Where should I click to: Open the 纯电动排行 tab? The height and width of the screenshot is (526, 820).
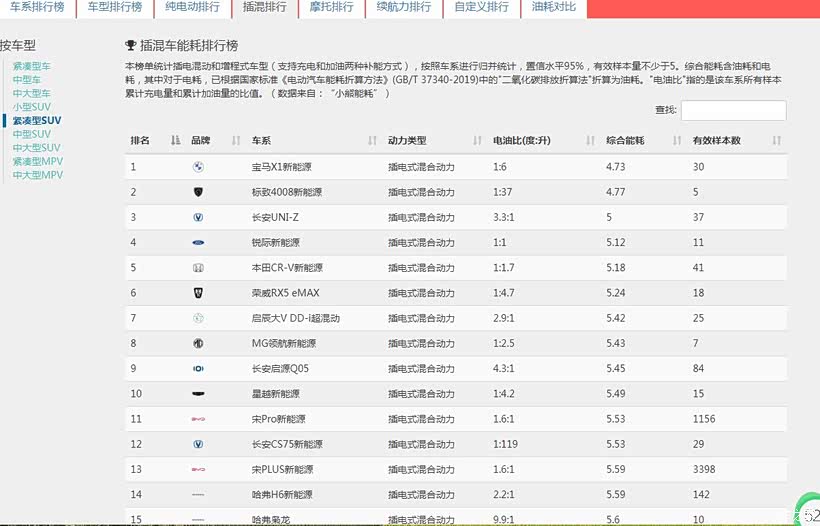point(192,7)
